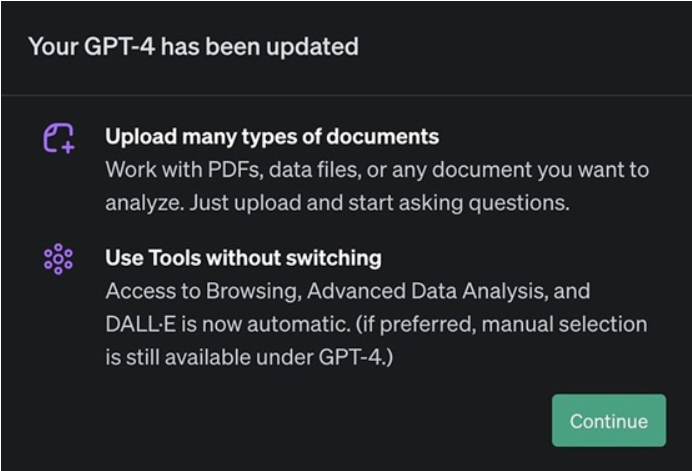Click the plus sign on the upload icon
Image resolution: width=692 pixels, height=471 pixels.
pos(68,147)
